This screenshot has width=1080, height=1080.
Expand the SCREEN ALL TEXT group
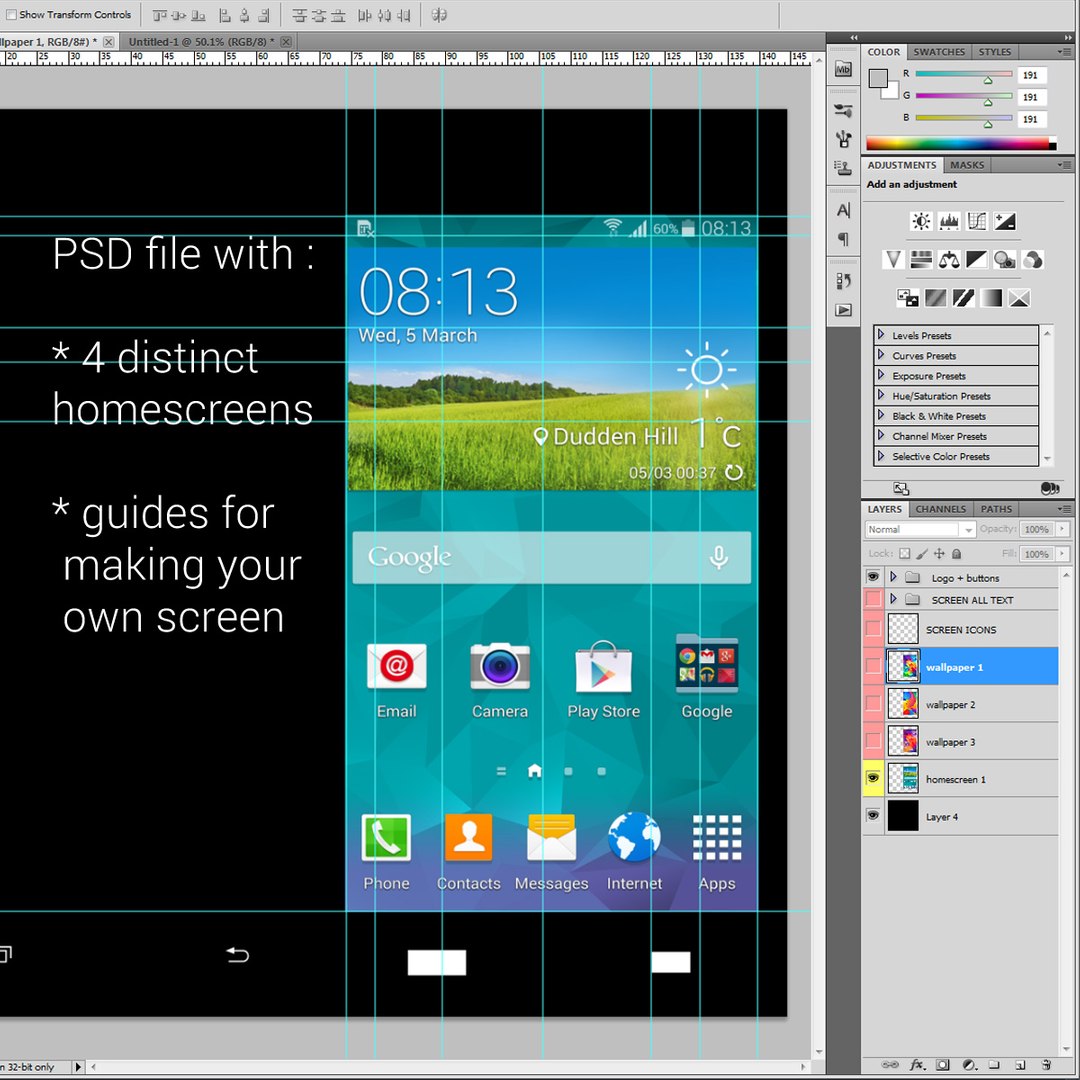tap(893, 599)
